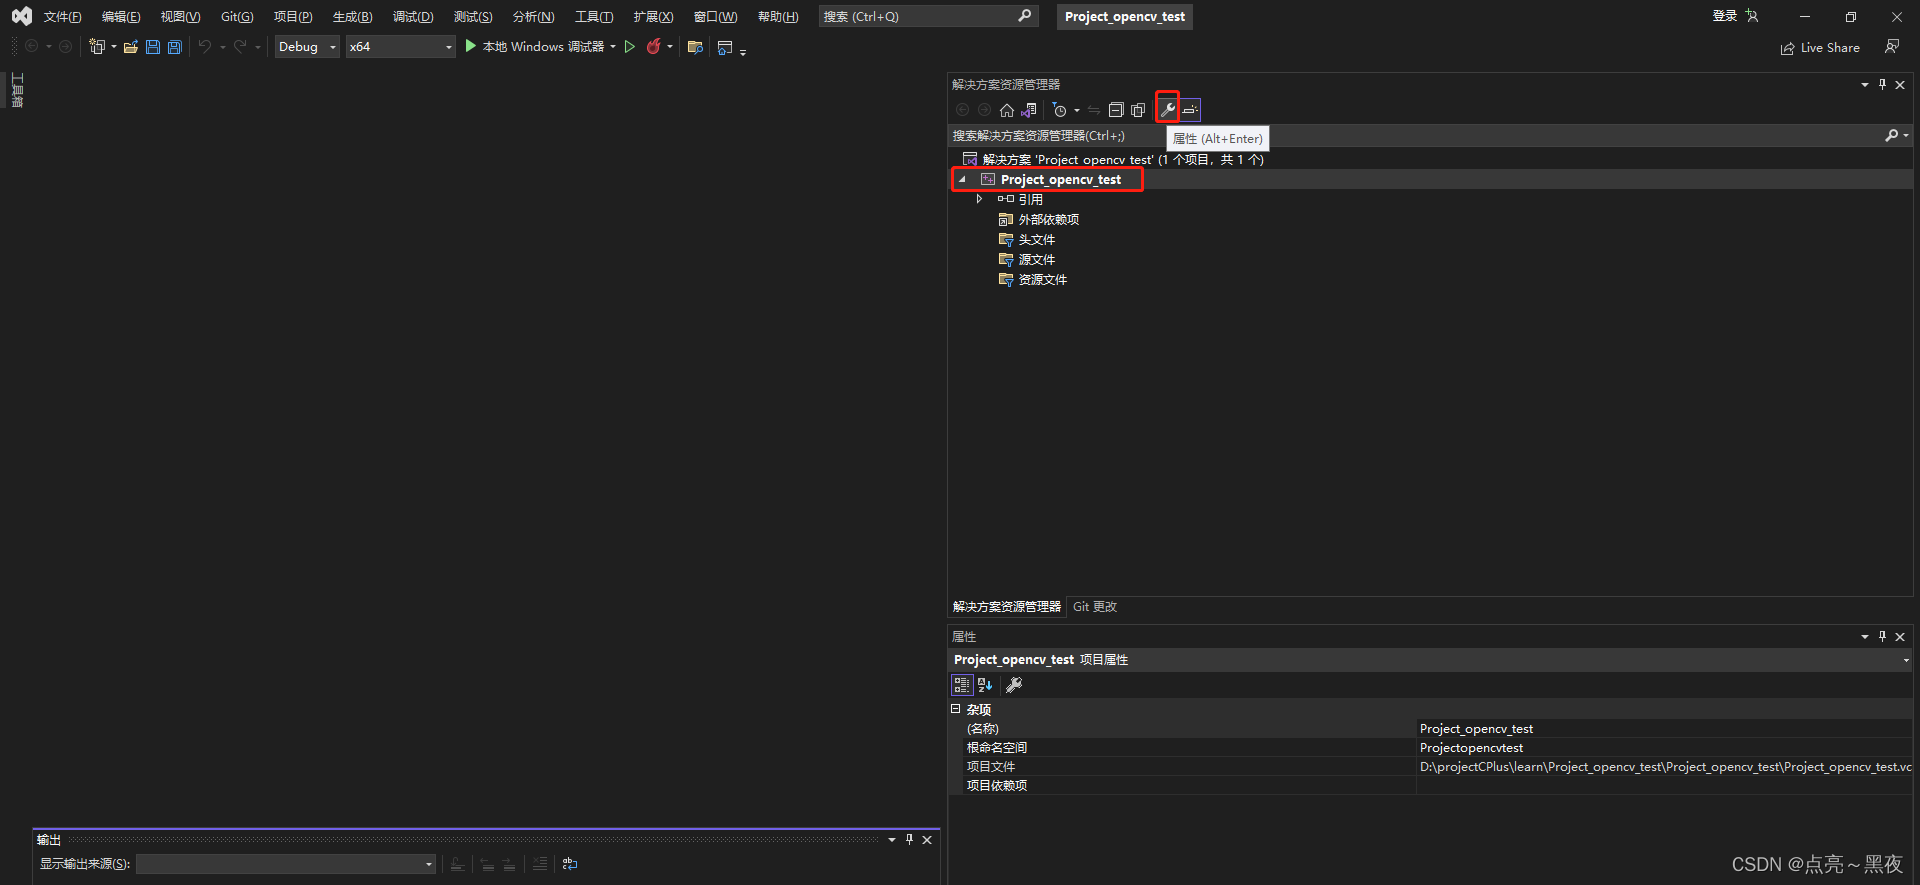Collapse the 杂项 property category

pyautogui.click(x=956, y=709)
